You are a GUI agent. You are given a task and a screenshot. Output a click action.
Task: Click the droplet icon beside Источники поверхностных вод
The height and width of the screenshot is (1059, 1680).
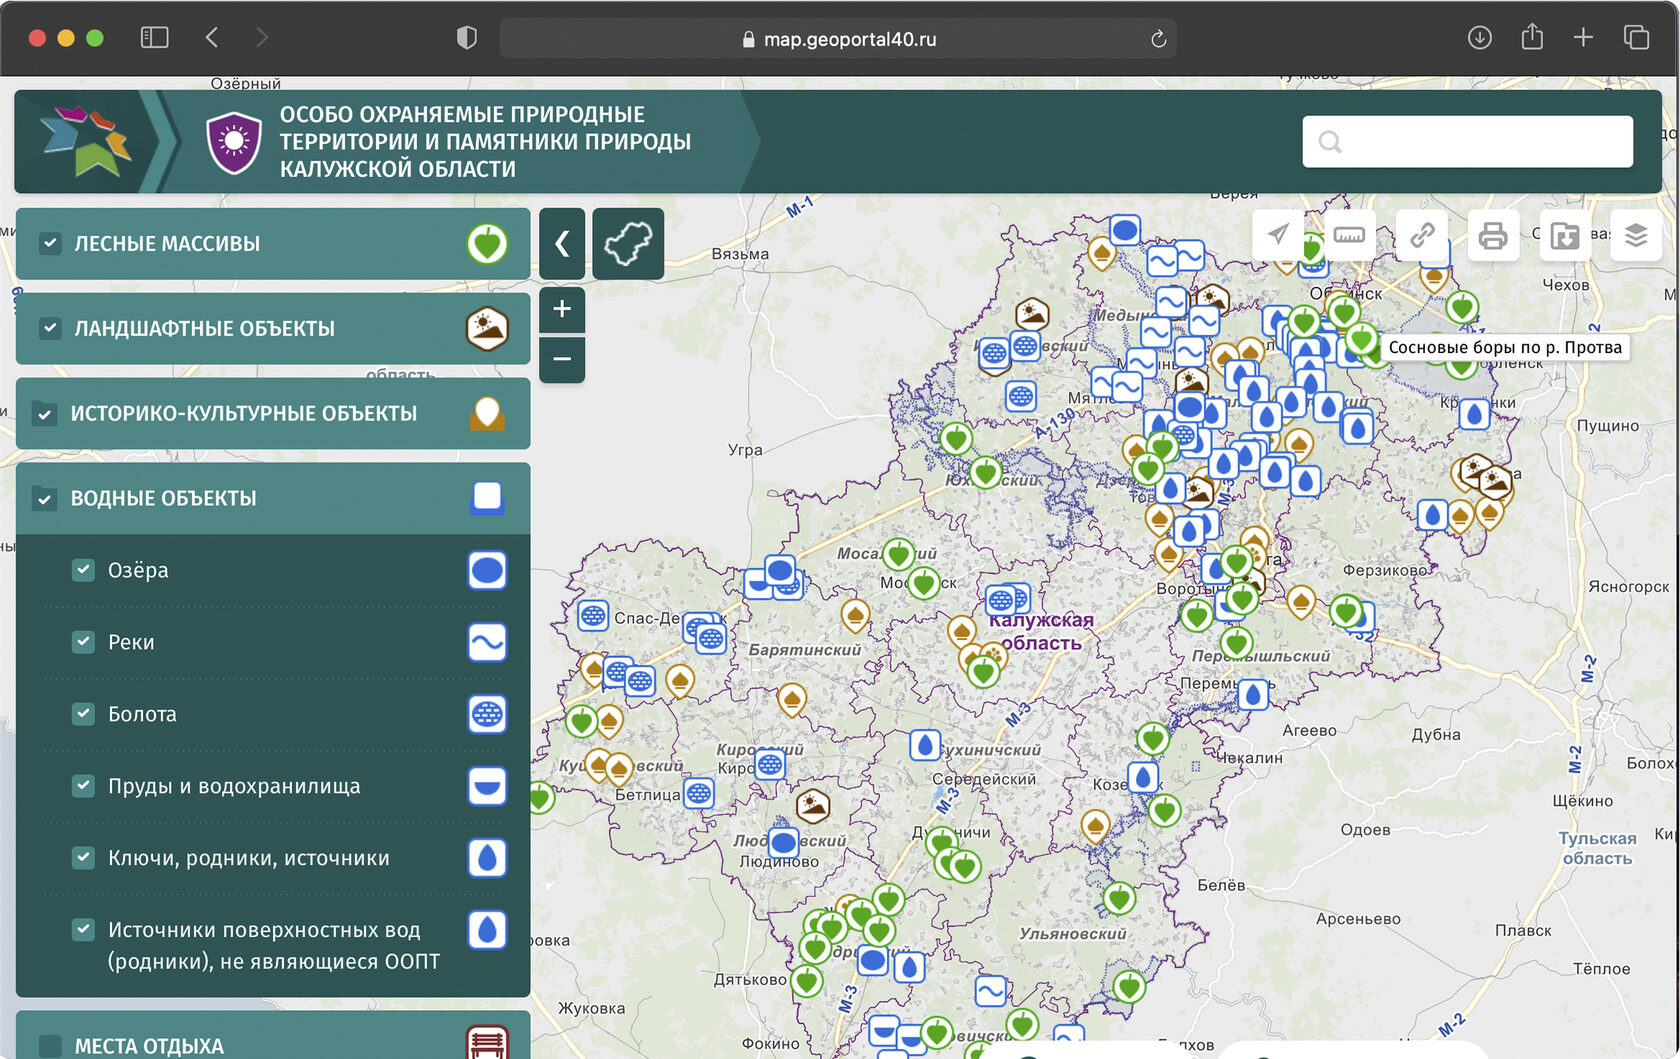[487, 930]
